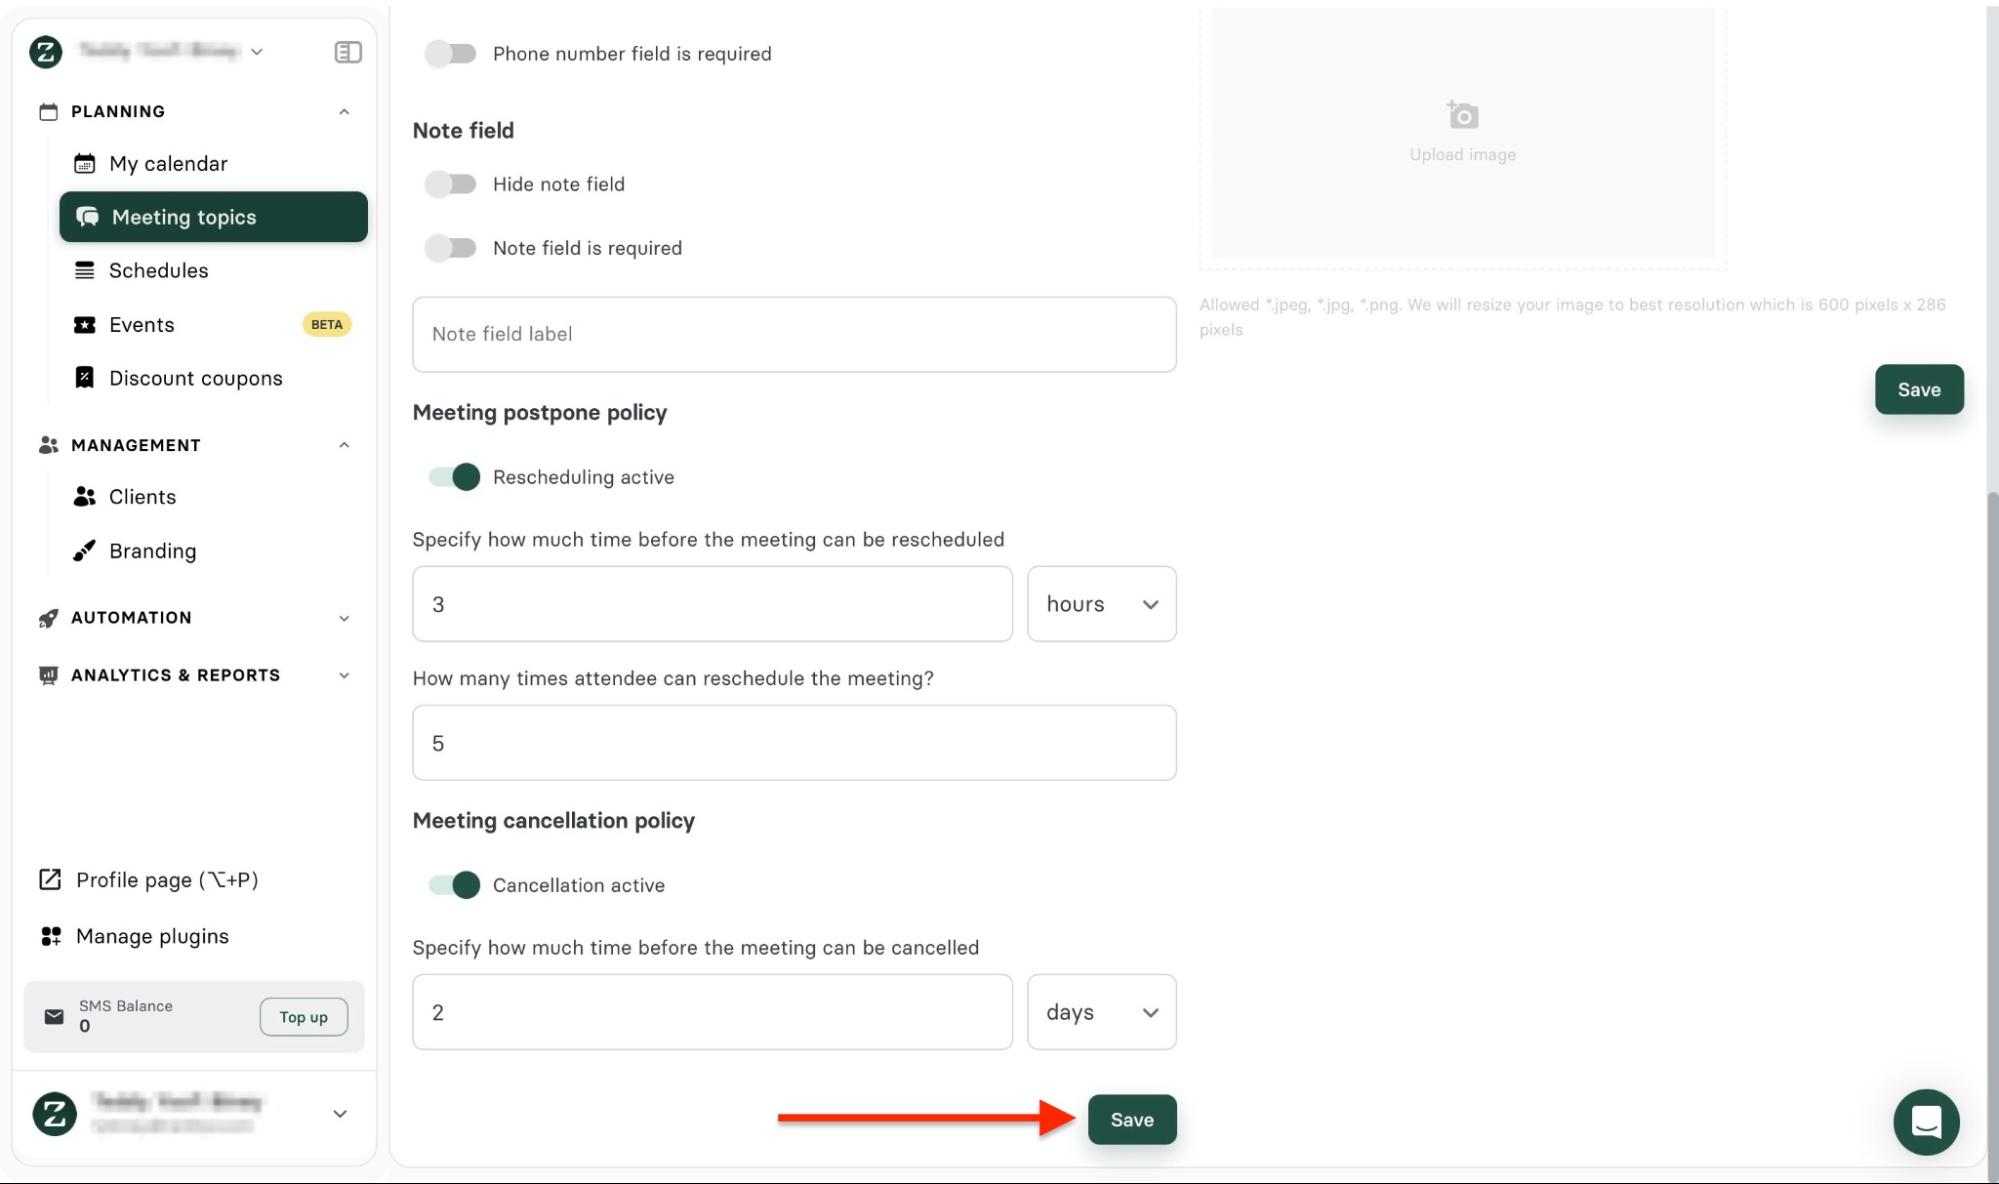Click the My calendar icon

[x=85, y=163]
